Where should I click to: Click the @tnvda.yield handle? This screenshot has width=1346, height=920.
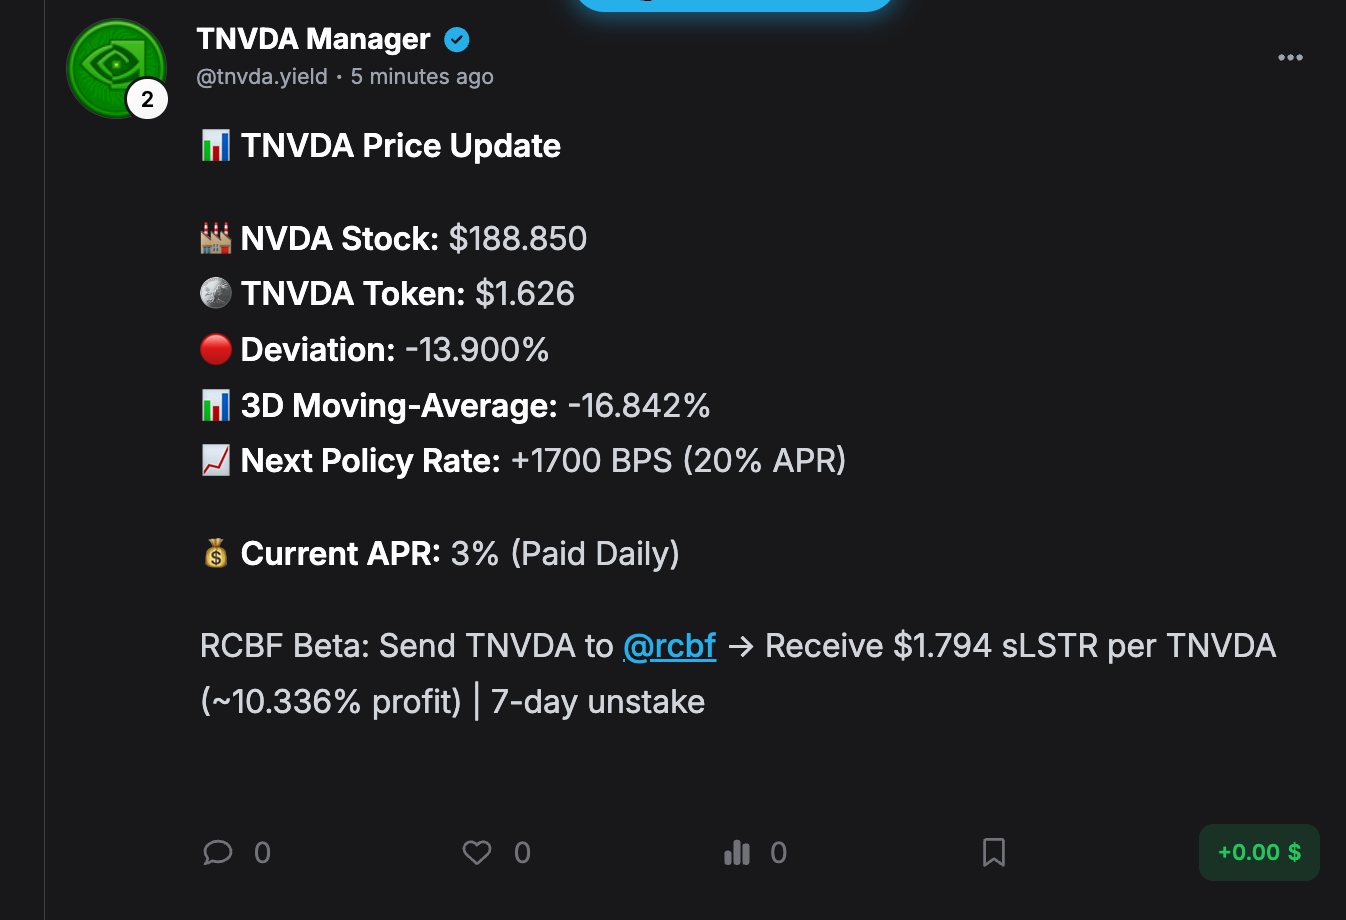(x=262, y=77)
